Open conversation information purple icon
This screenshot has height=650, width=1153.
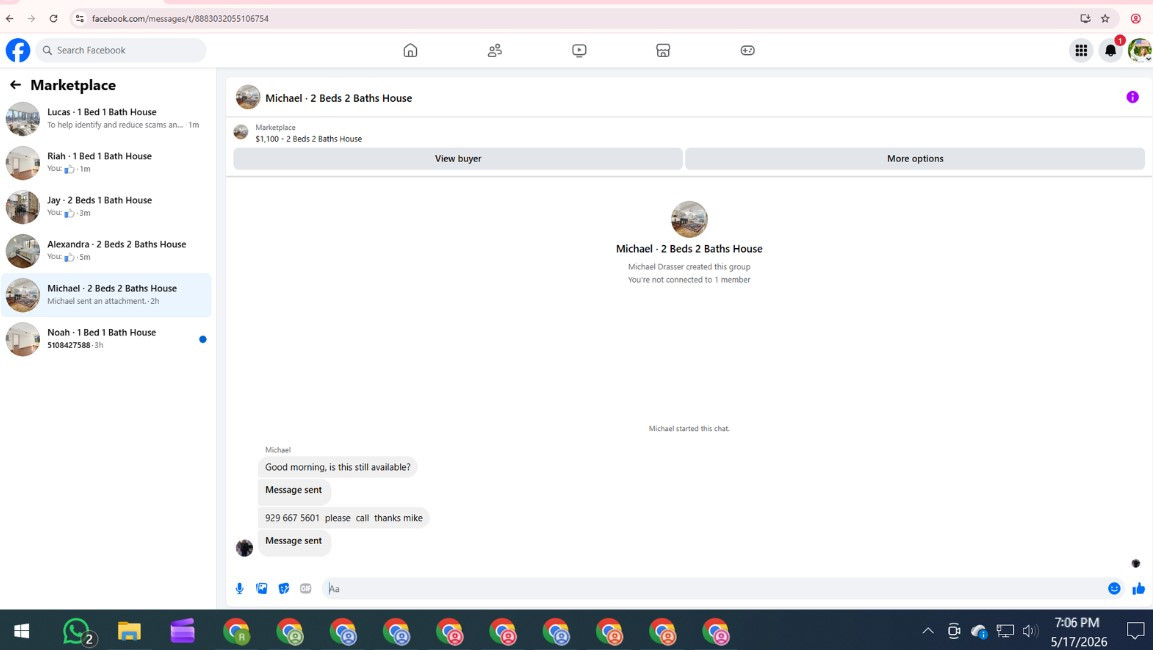click(1132, 97)
